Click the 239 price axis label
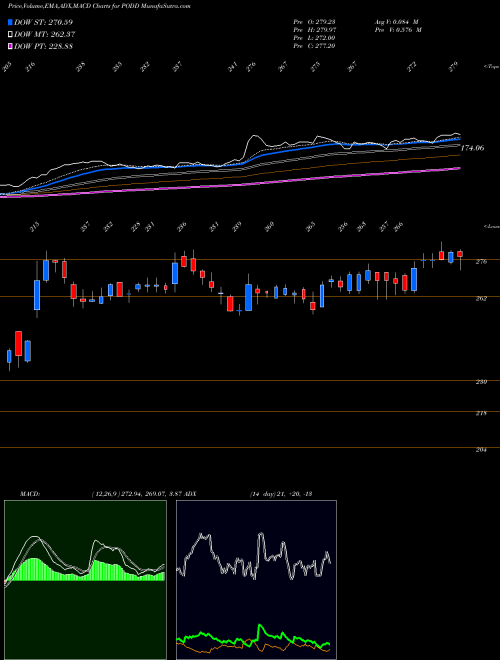The width and height of the screenshot is (500, 660). [x=481, y=382]
